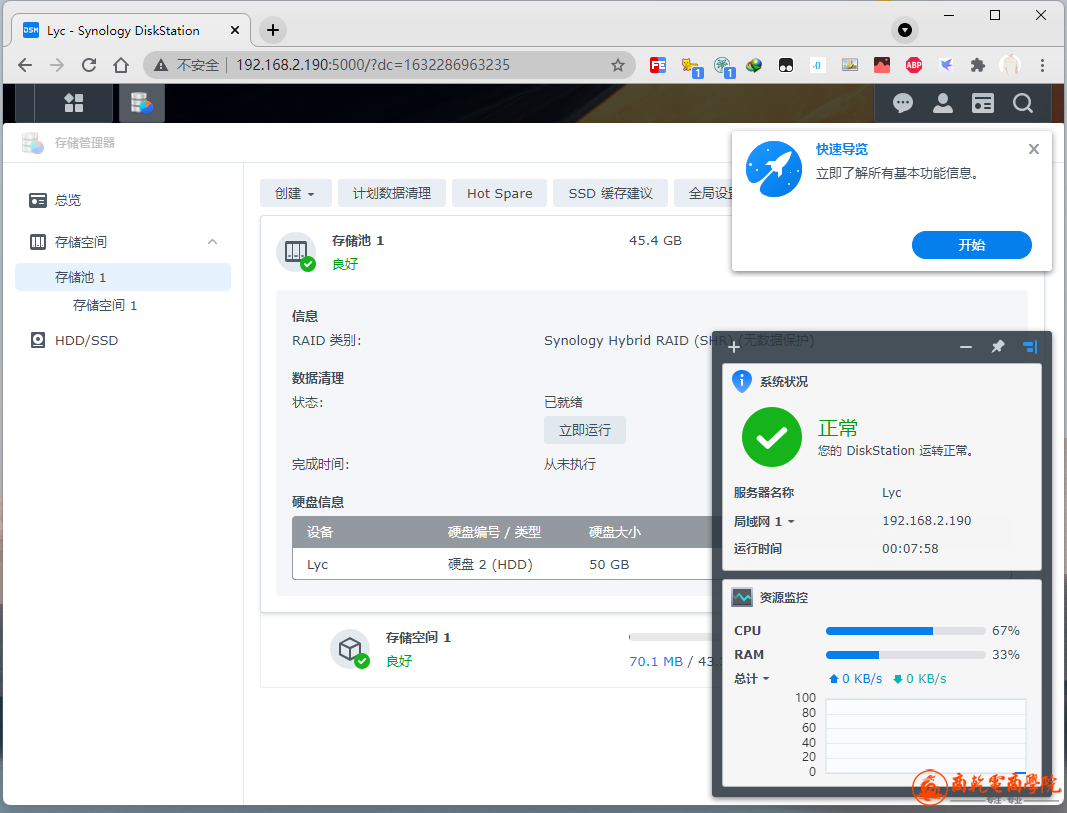Click the browser address bar URL
1067x813 pixels.
coord(373,65)
